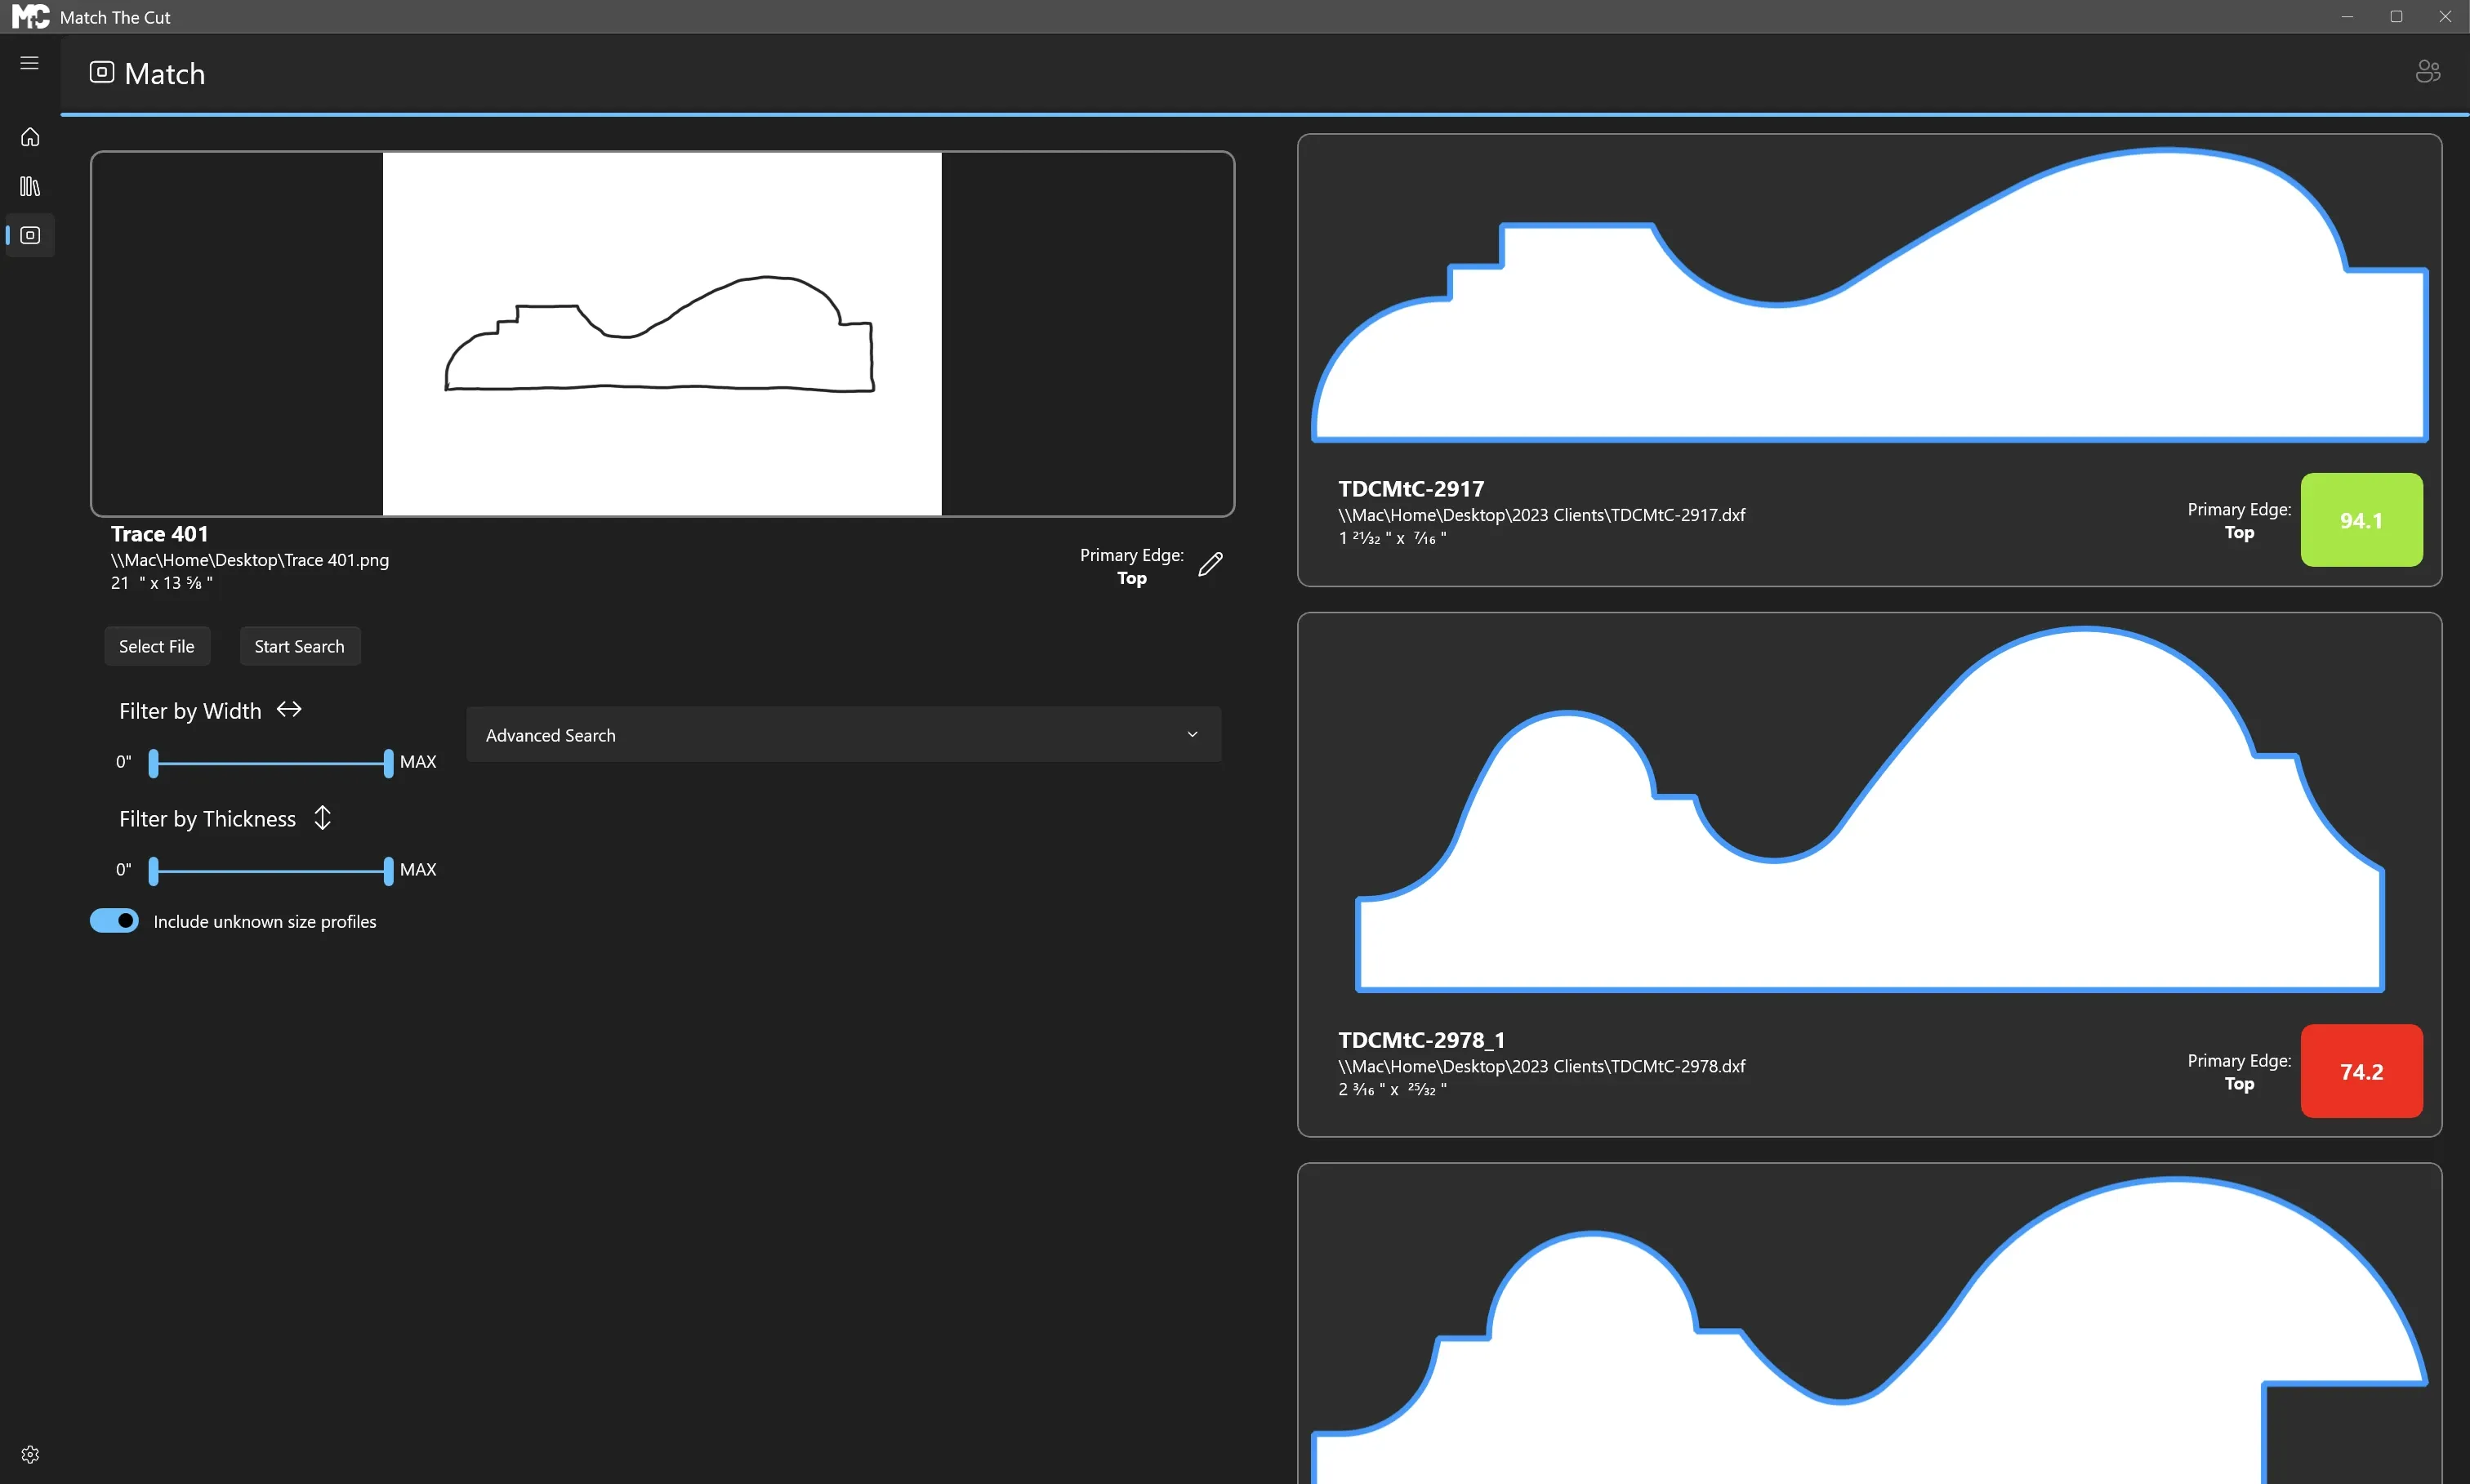The height and width of the screenshot is (1484, 2470).
Task: Open the TDCMtC-2917 profile result
Action: 1869,360
